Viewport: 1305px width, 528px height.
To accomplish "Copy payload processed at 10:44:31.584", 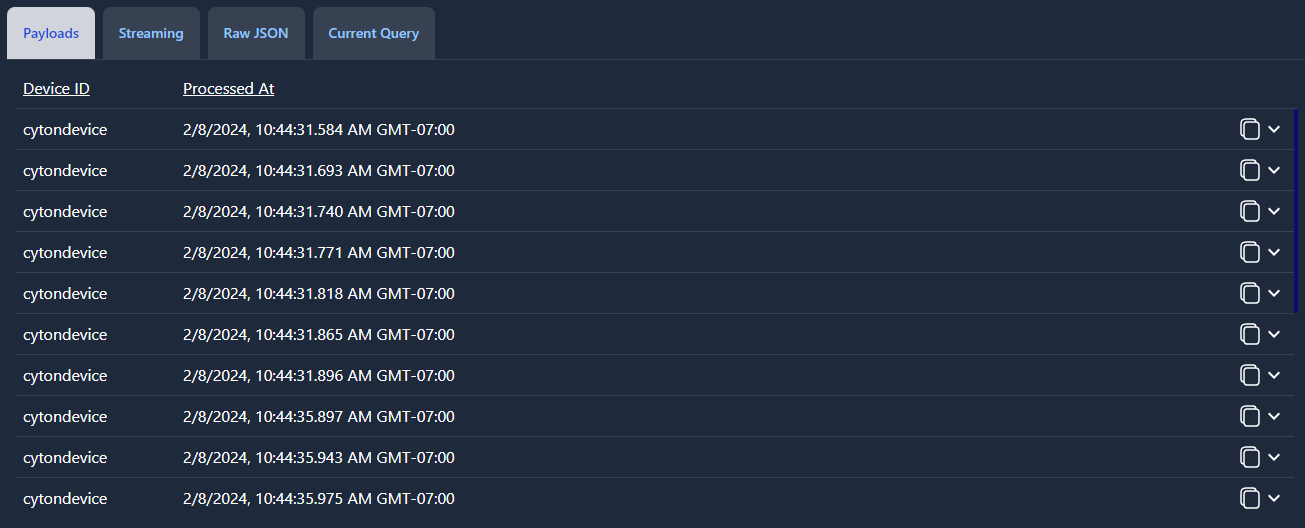I will tap(1249, 129).
